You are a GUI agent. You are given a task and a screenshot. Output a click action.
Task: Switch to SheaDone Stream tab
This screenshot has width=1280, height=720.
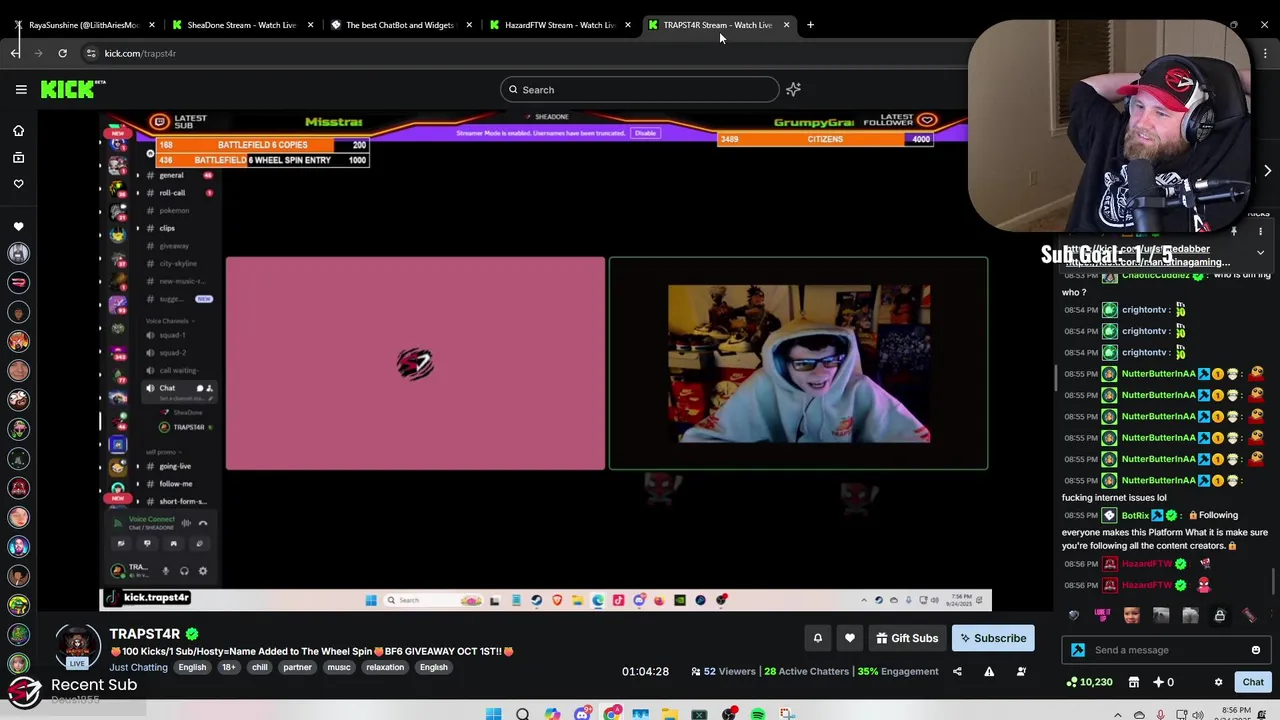click(243, 25)
